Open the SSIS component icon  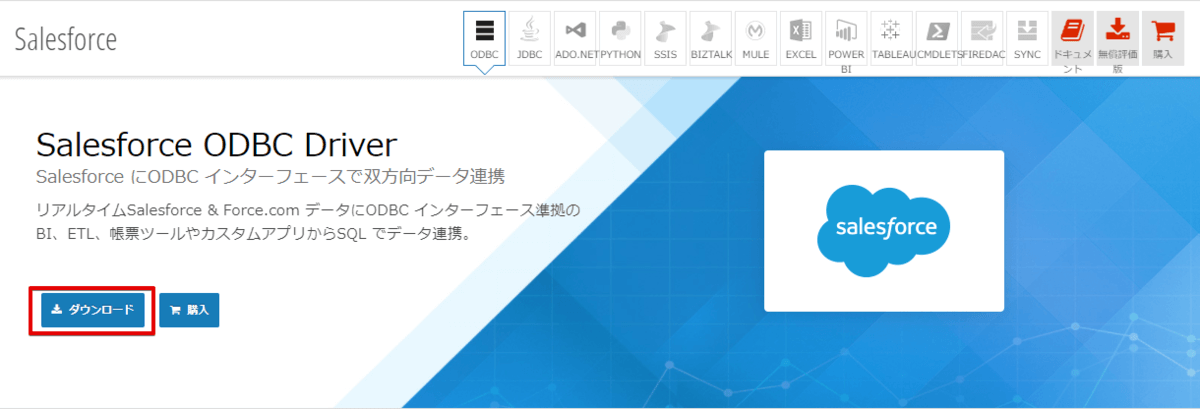[x=665, y=38]
